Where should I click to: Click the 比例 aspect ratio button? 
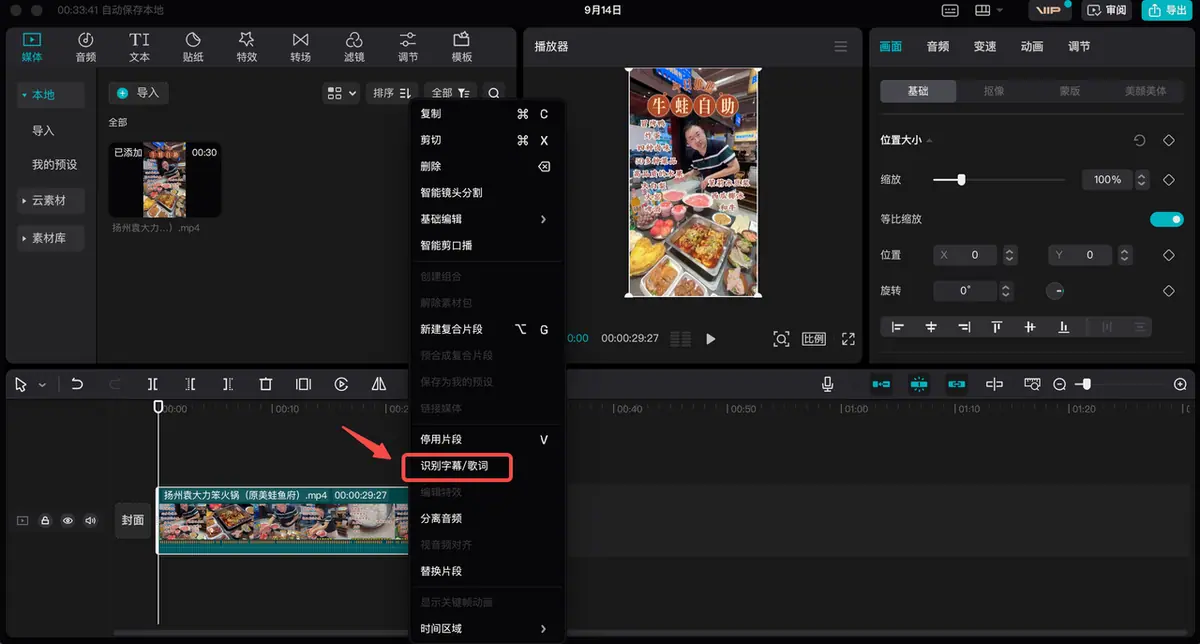[x=814, y=339]
